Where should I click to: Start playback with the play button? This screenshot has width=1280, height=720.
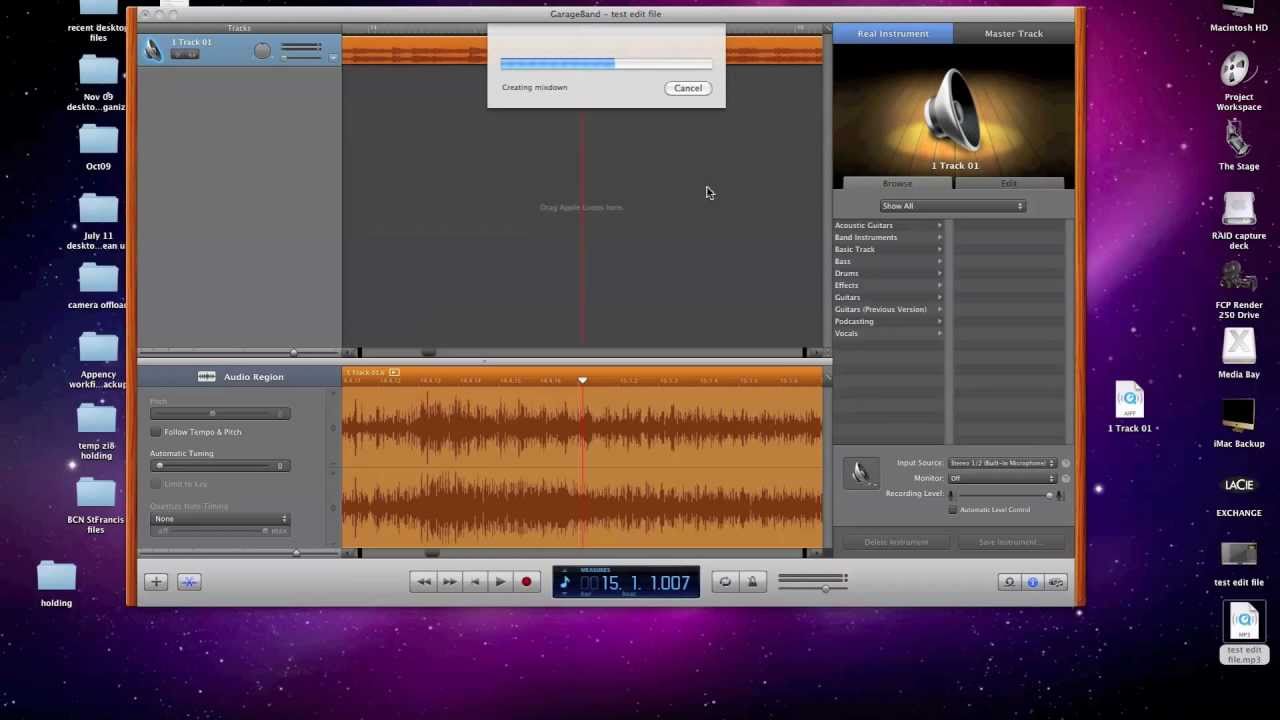[x=501, y=582]
